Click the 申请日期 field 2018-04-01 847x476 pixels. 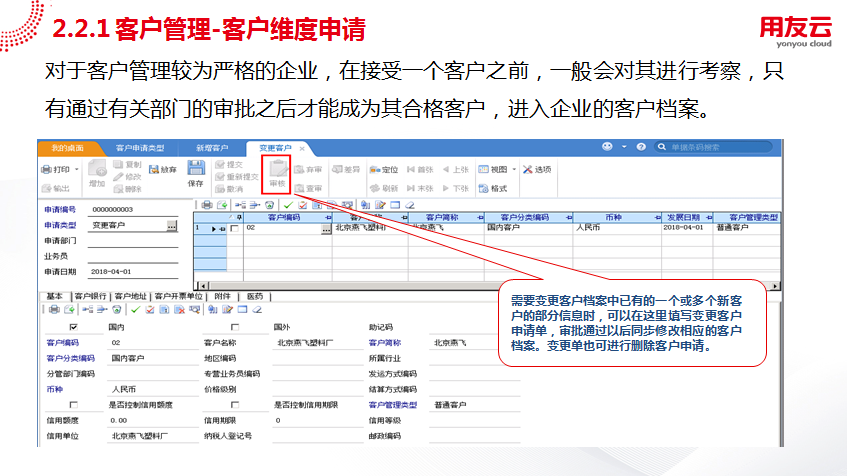coord(133,271)
